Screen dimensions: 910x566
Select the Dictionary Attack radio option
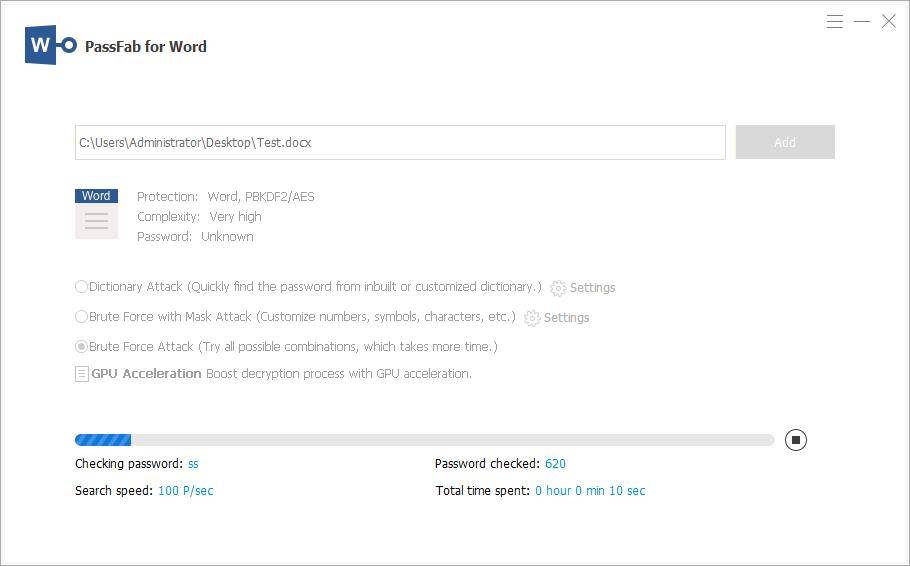point(82,287)
